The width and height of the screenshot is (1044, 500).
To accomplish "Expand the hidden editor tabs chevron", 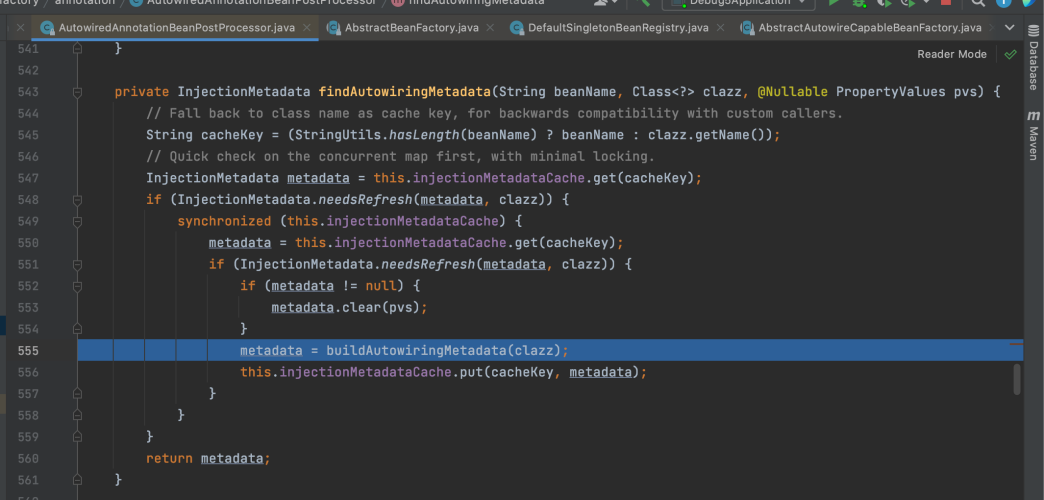I will pos(1011,28).
